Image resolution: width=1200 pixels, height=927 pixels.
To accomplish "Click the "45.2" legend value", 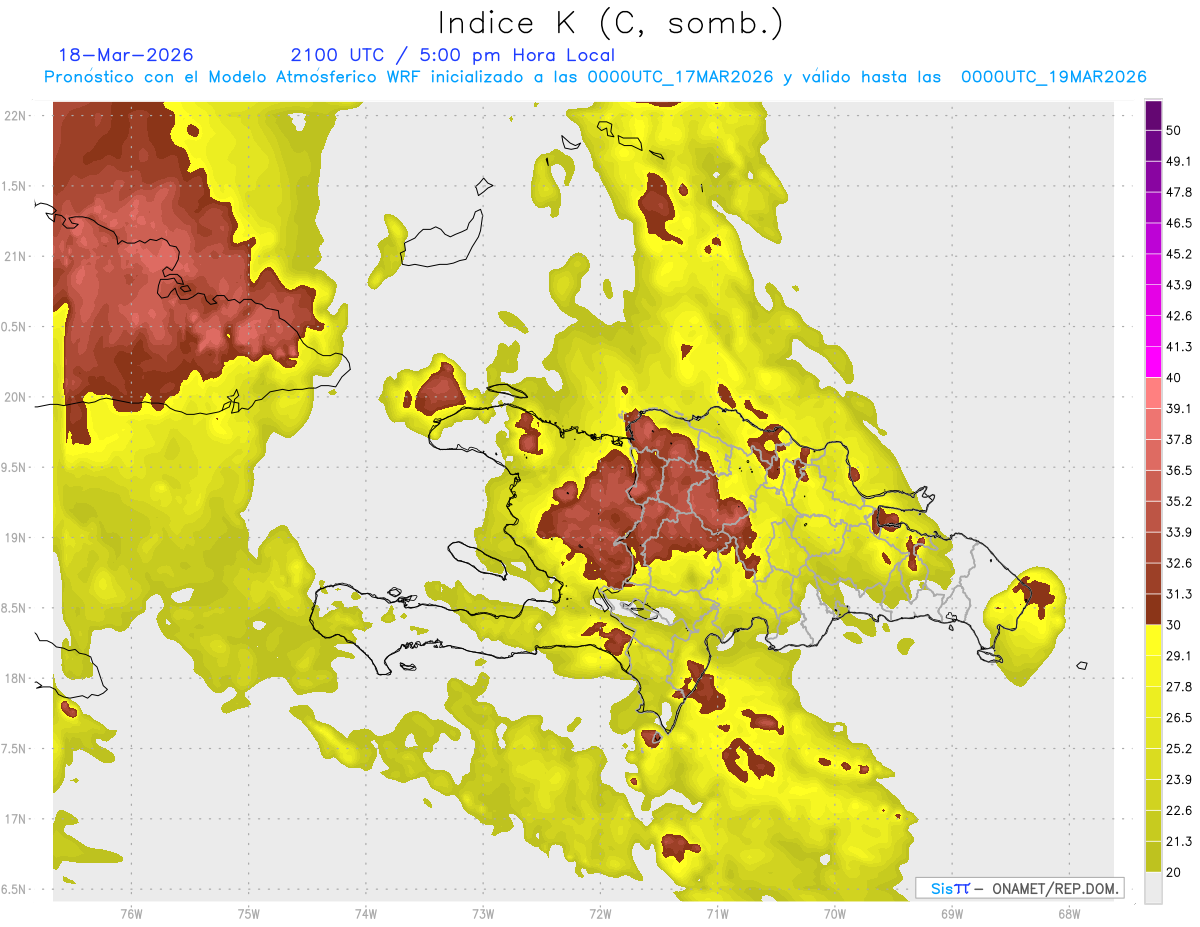I will [1179, 254].
